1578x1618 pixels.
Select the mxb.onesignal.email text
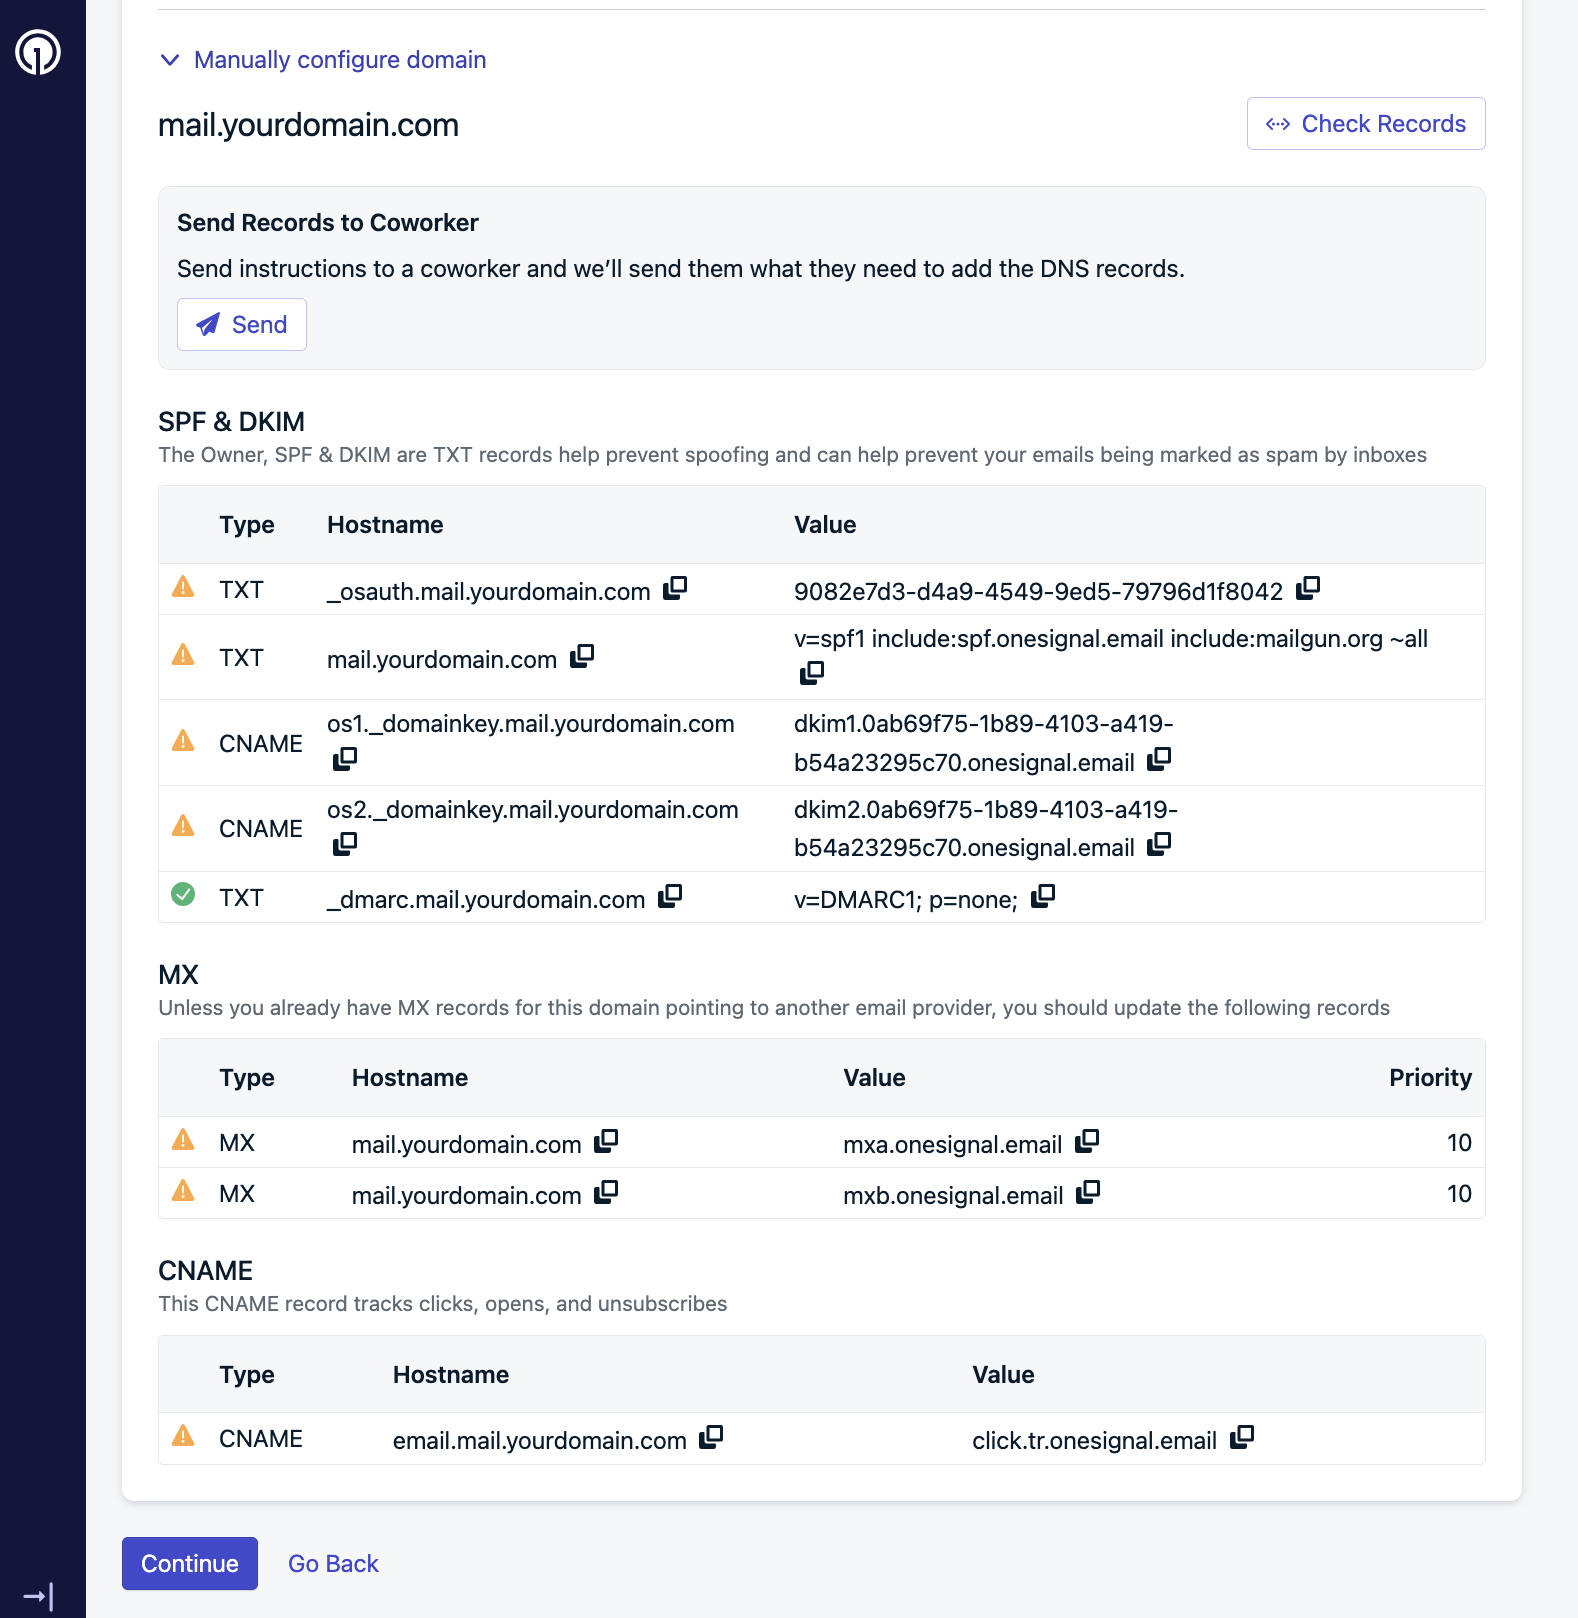tap(953, 1196)
